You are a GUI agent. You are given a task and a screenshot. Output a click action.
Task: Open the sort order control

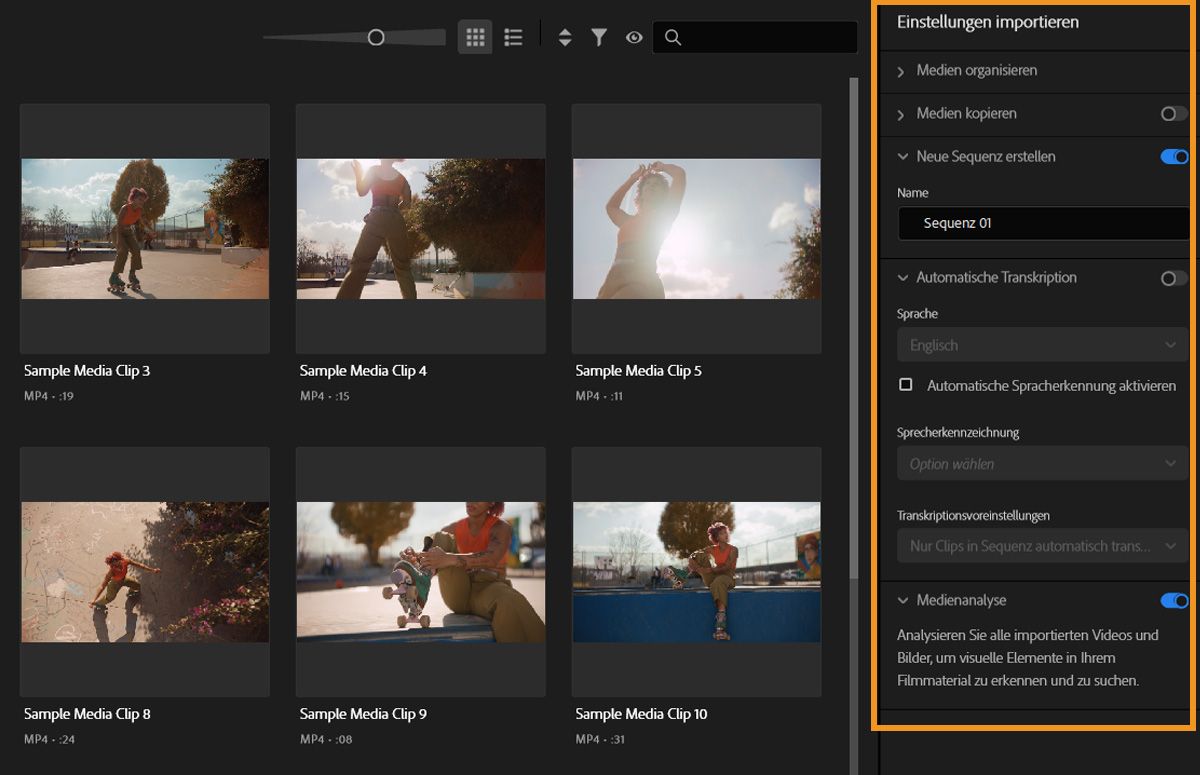[x=565, y=37]
